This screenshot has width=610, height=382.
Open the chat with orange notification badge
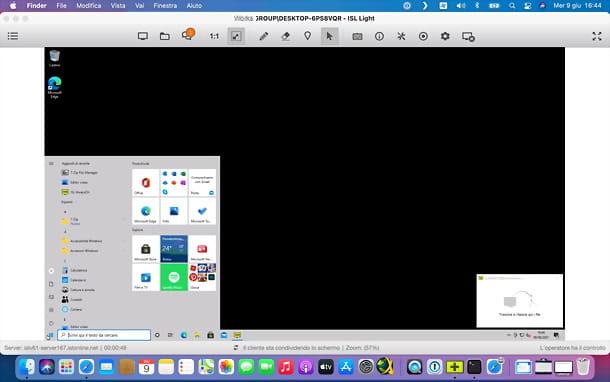click(x=188, y=35)
